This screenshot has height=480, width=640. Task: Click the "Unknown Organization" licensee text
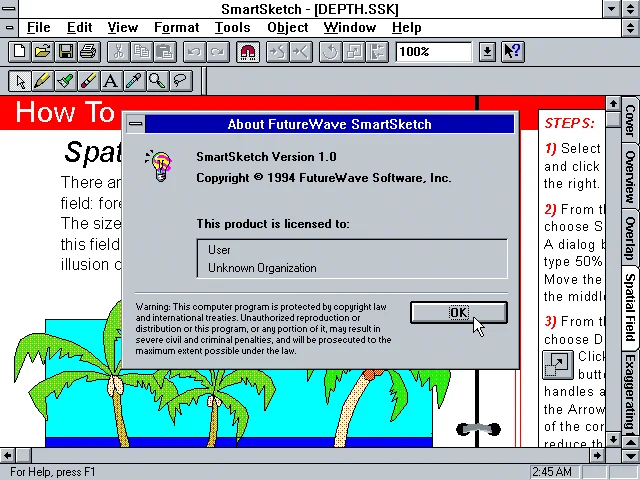(x=262, y=268)
